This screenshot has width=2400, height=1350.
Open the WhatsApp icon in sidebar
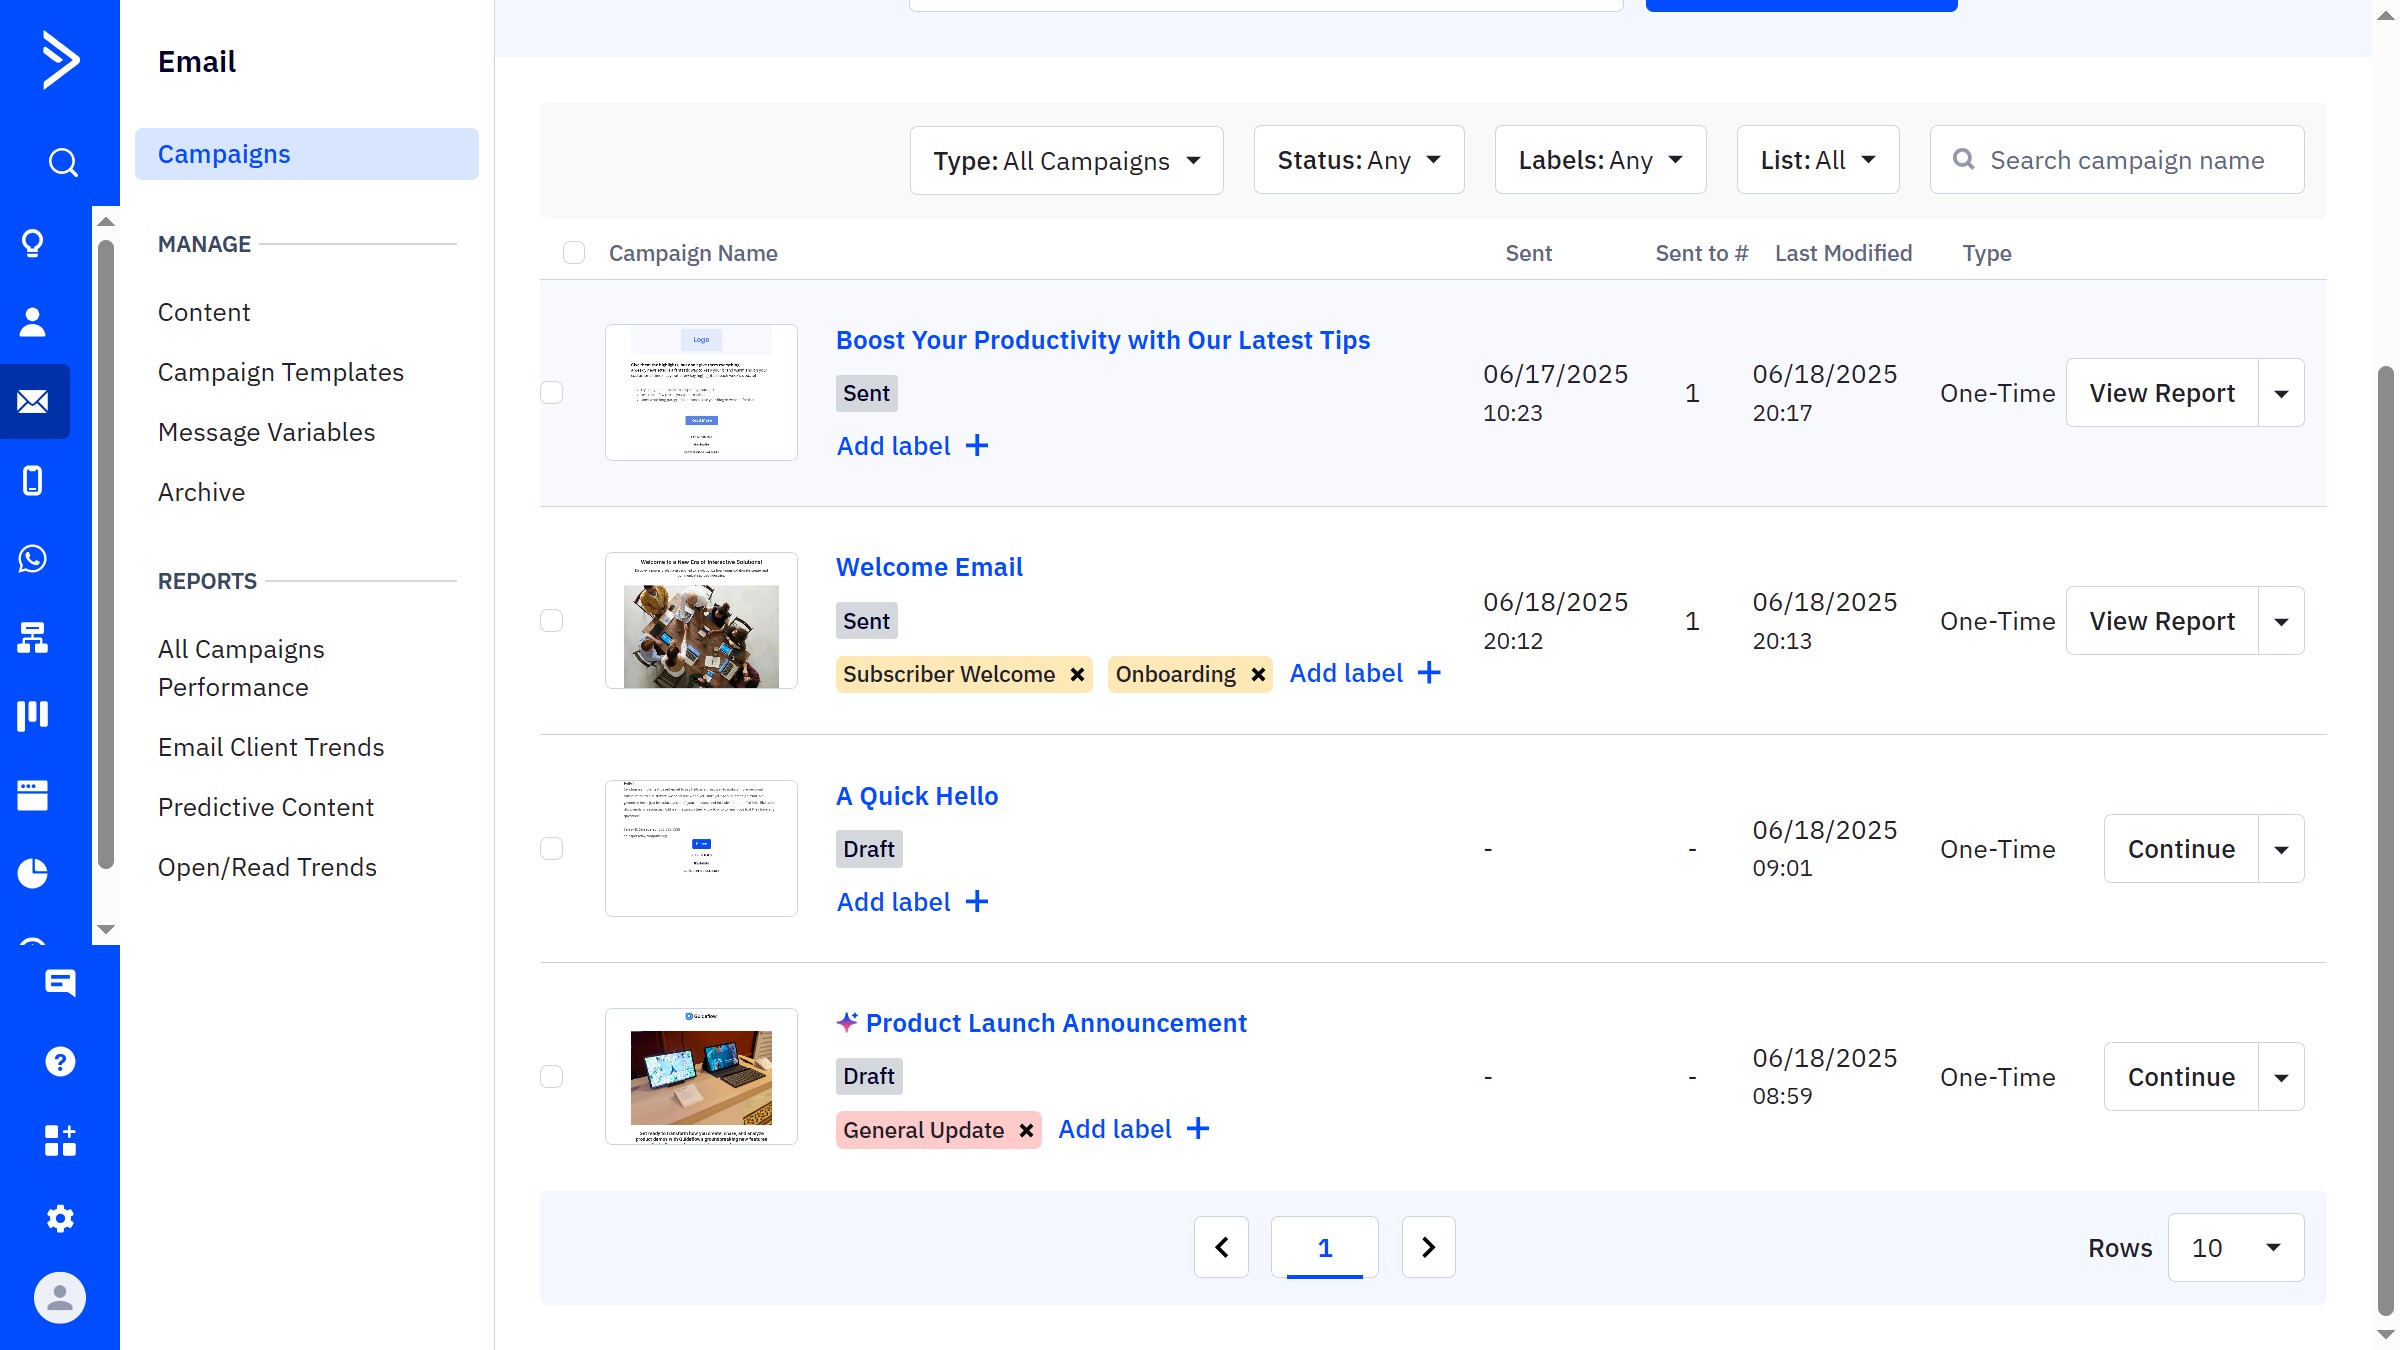pyautogui.click(x=33, y=559)
